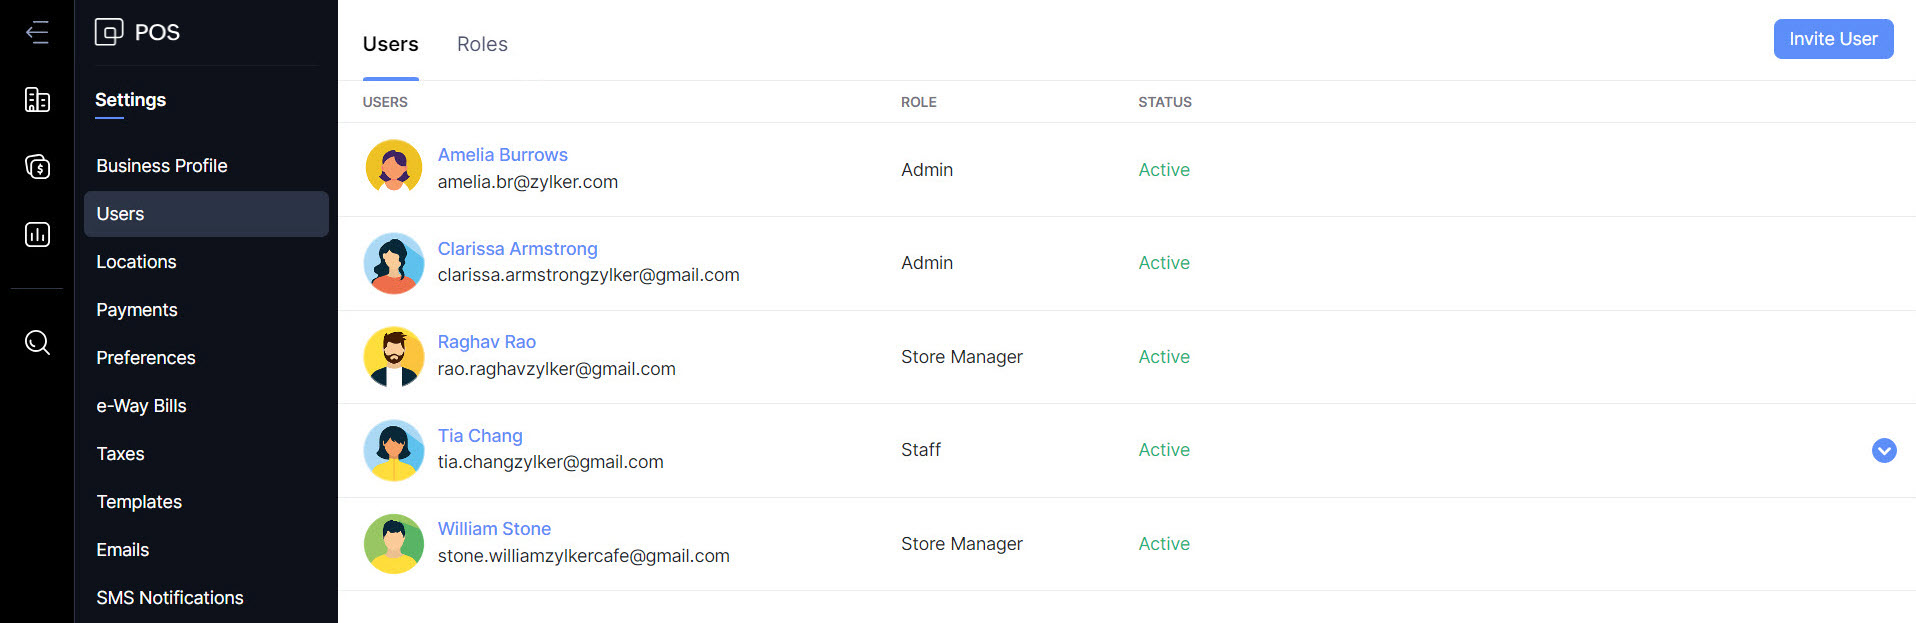
Task: Open the sales dollar icon in the rail
Action: pyautogui.click(x=37, y=167)
